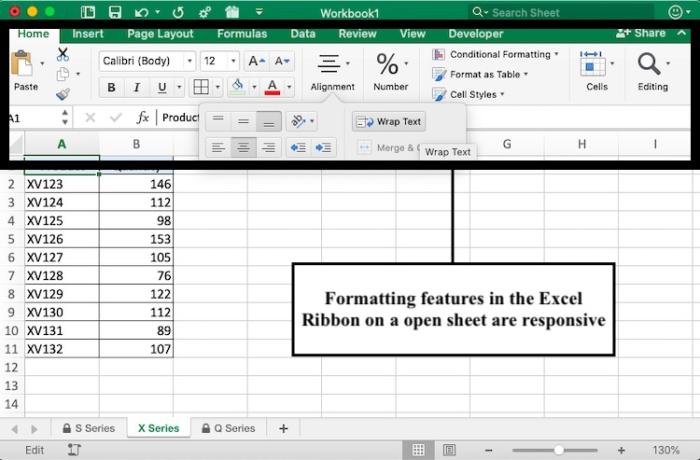
Task: Click the Fill Color paint bucket
Action: (238, 87)
